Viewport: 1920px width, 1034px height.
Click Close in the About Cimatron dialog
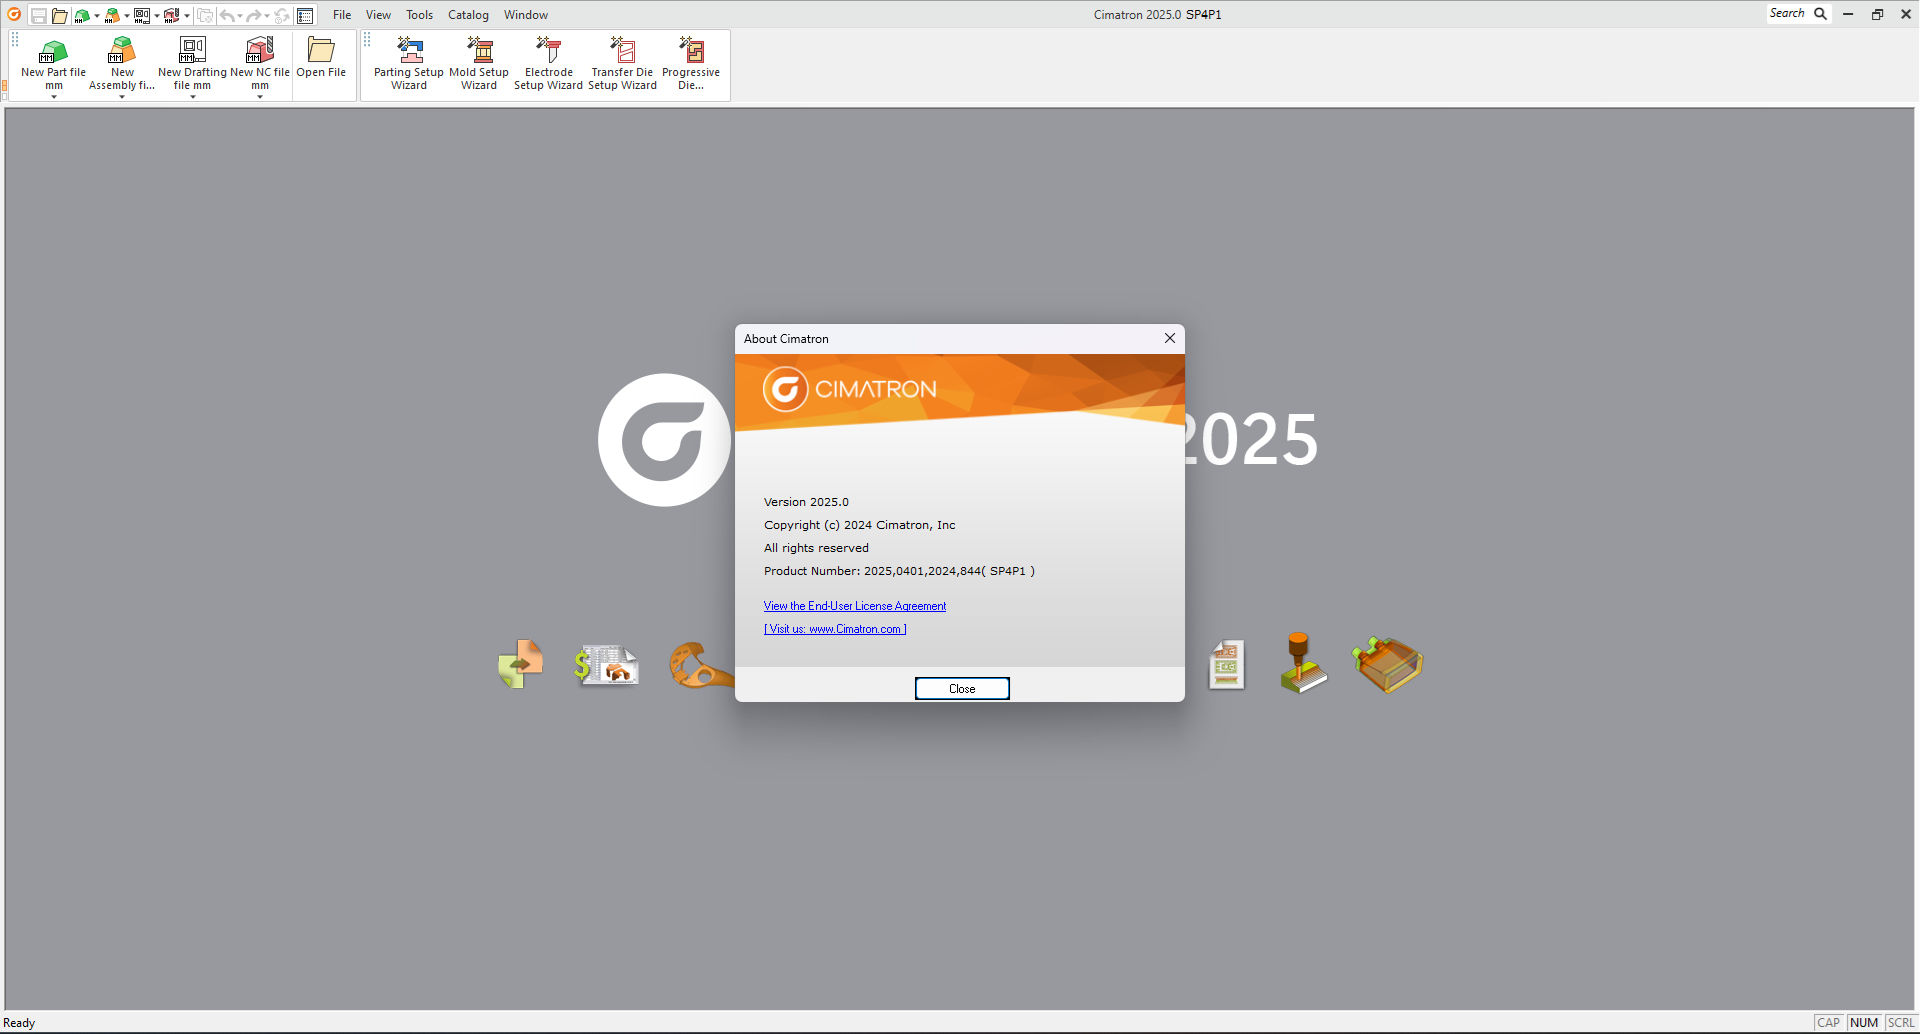click(x=962, y=689)
